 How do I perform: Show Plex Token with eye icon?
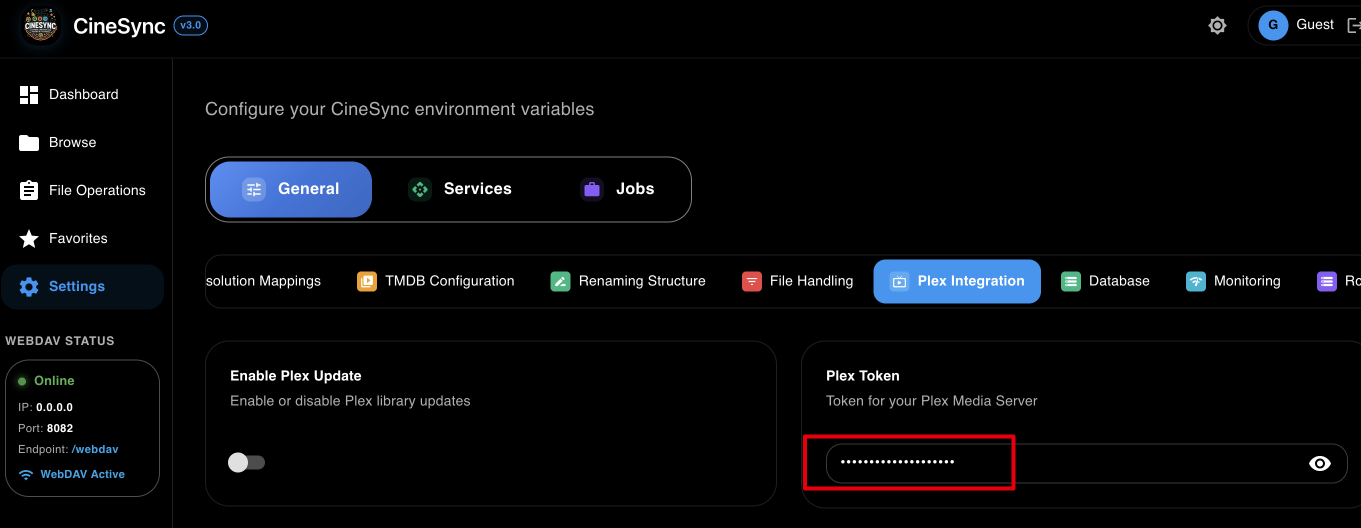[1320, 463]
